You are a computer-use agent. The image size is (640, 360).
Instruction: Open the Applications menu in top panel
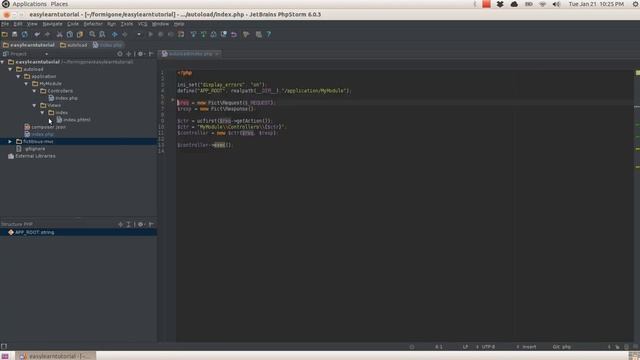(29, 4)
